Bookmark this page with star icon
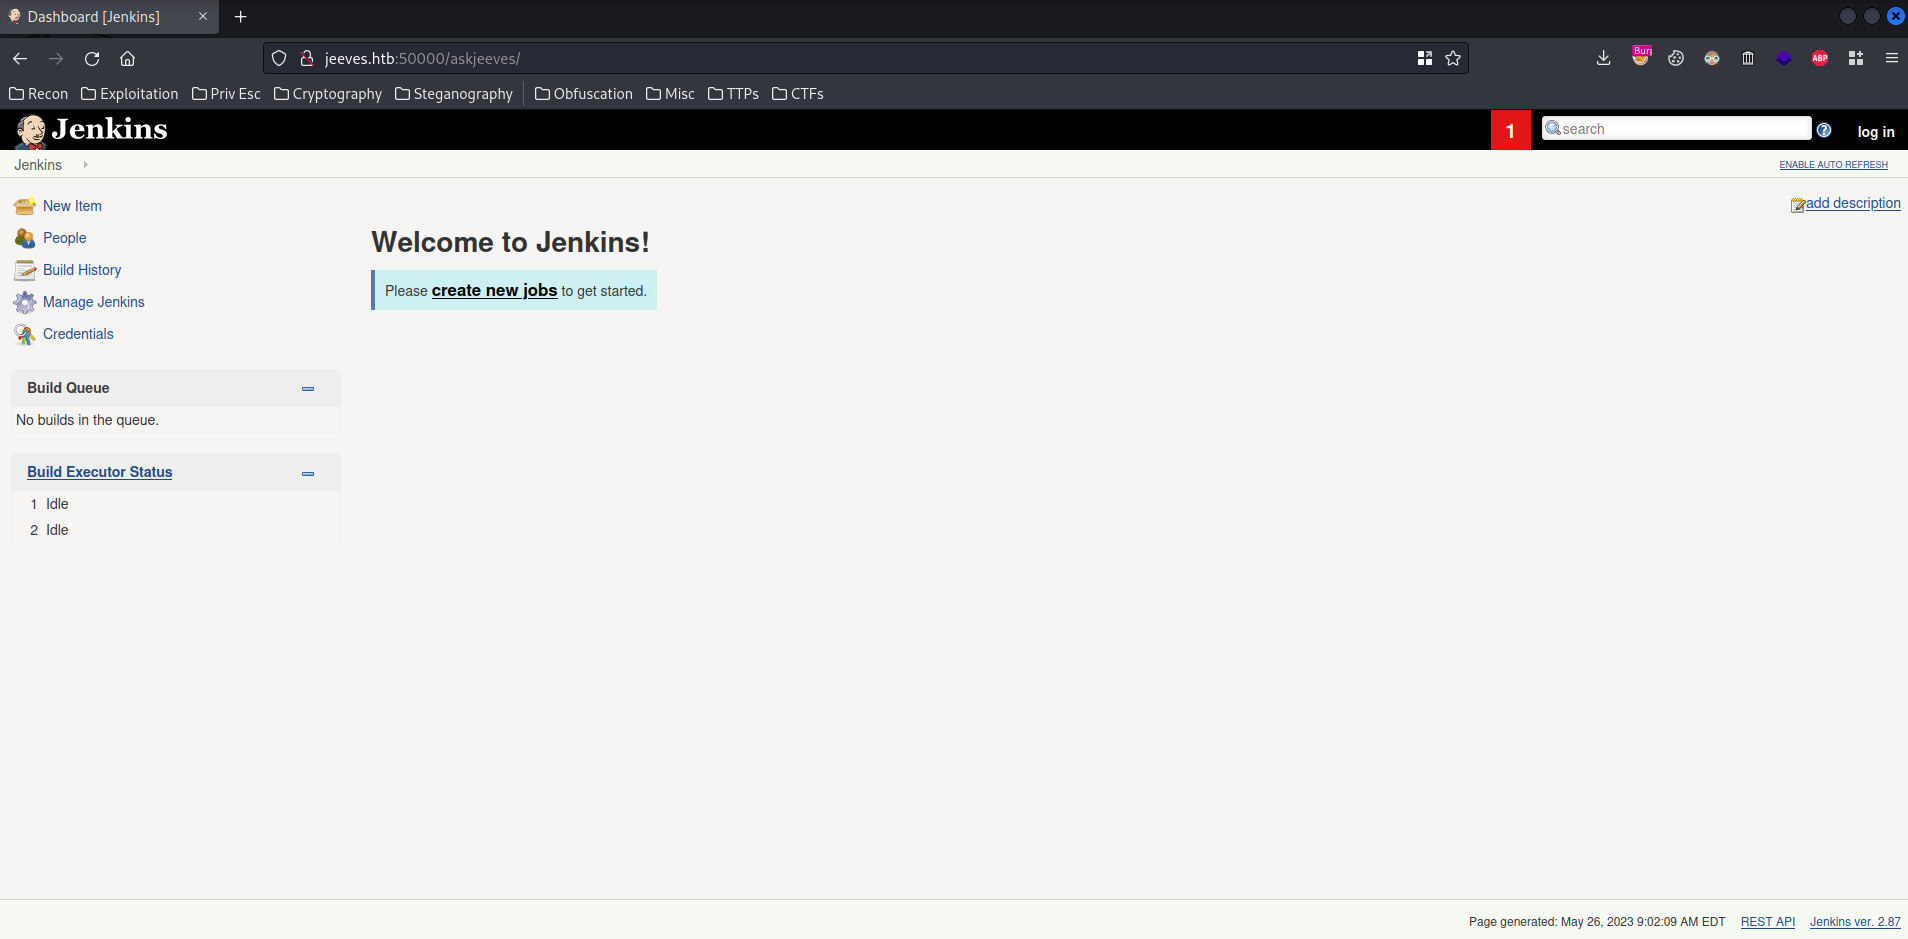This screenshot has width=1908, height=939. pyautogui.click(x=1453, y=58)
